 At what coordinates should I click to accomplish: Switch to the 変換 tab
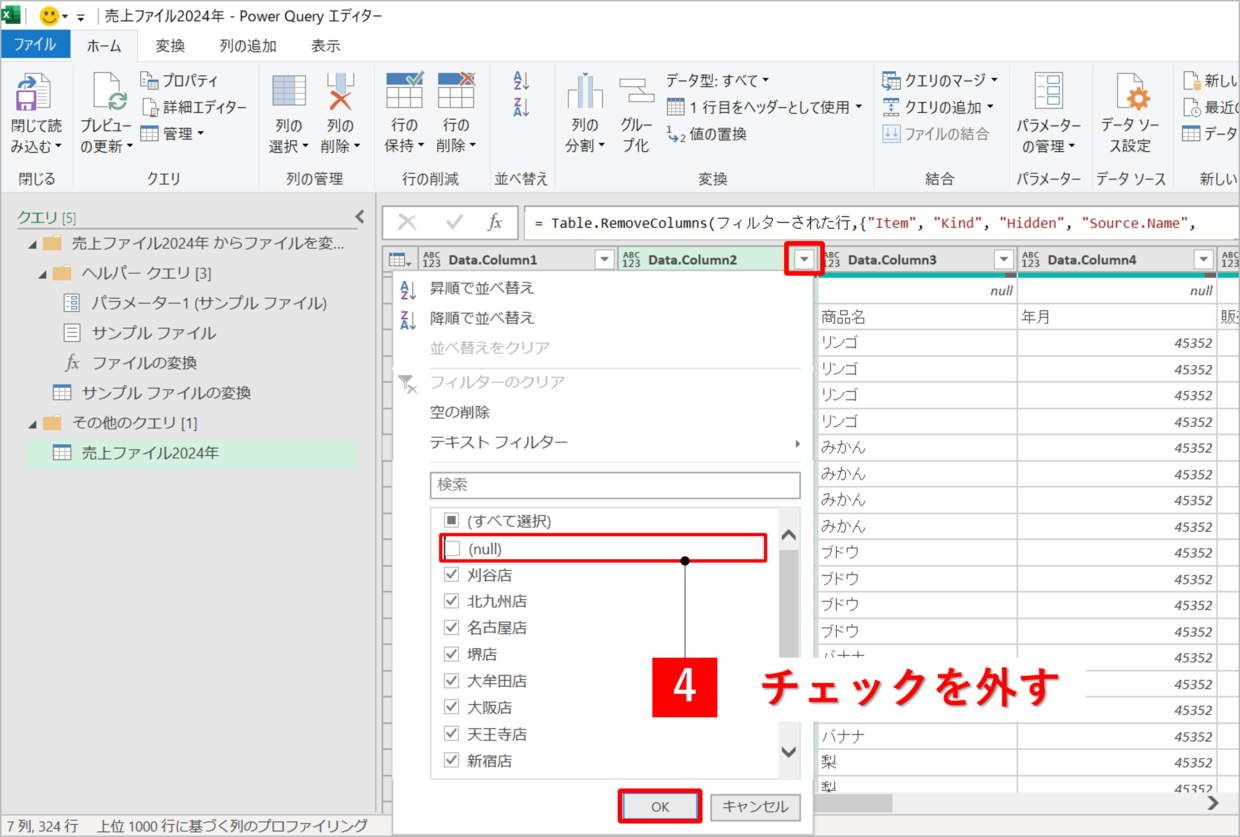point(170,46)
